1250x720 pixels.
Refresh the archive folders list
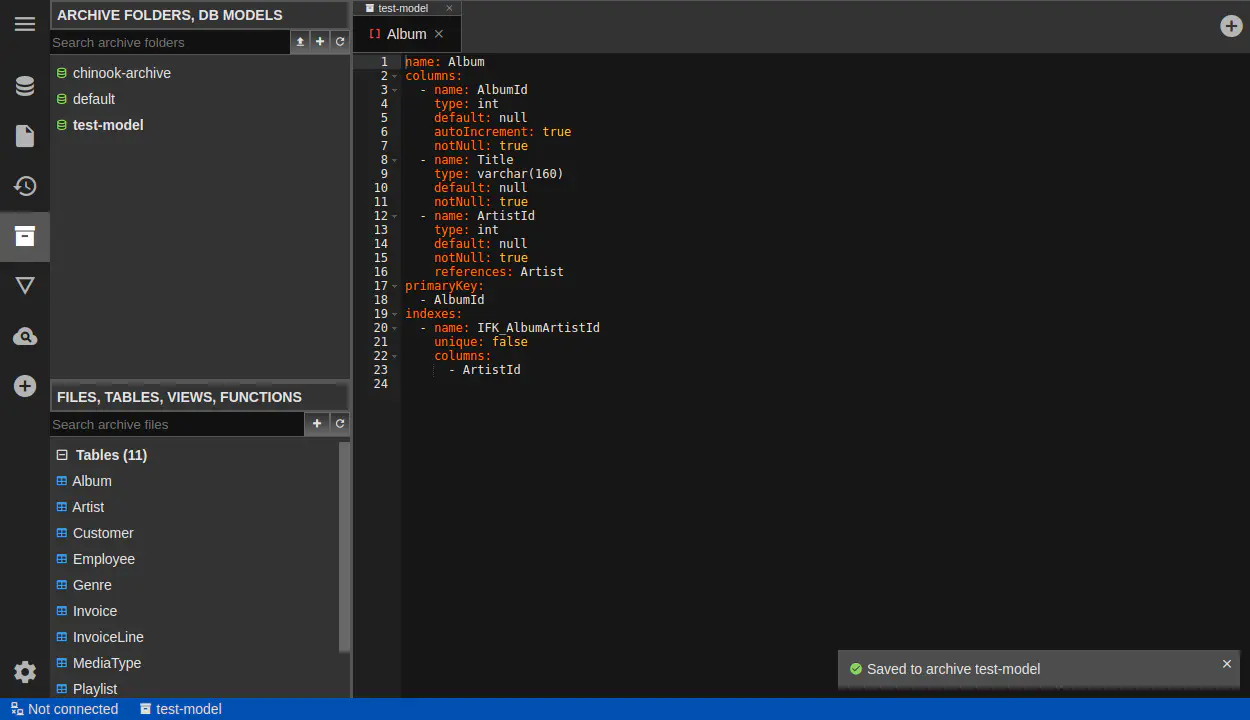coord(340,42)
